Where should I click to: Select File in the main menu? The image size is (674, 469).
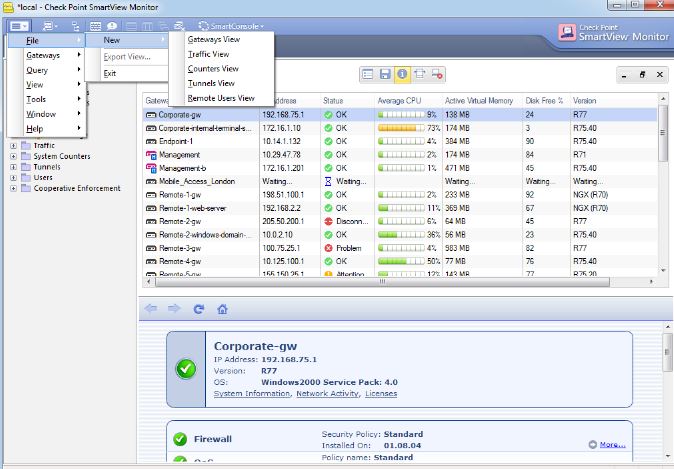[x=47, y=40]
